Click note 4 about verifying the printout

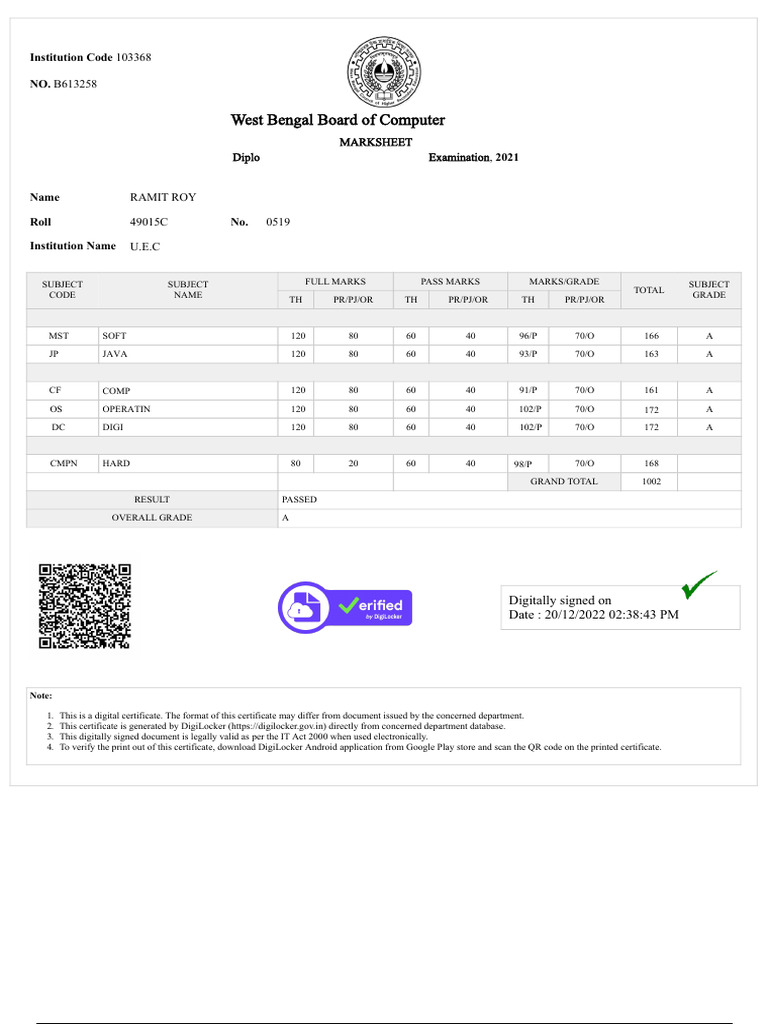tap(360, 747)
